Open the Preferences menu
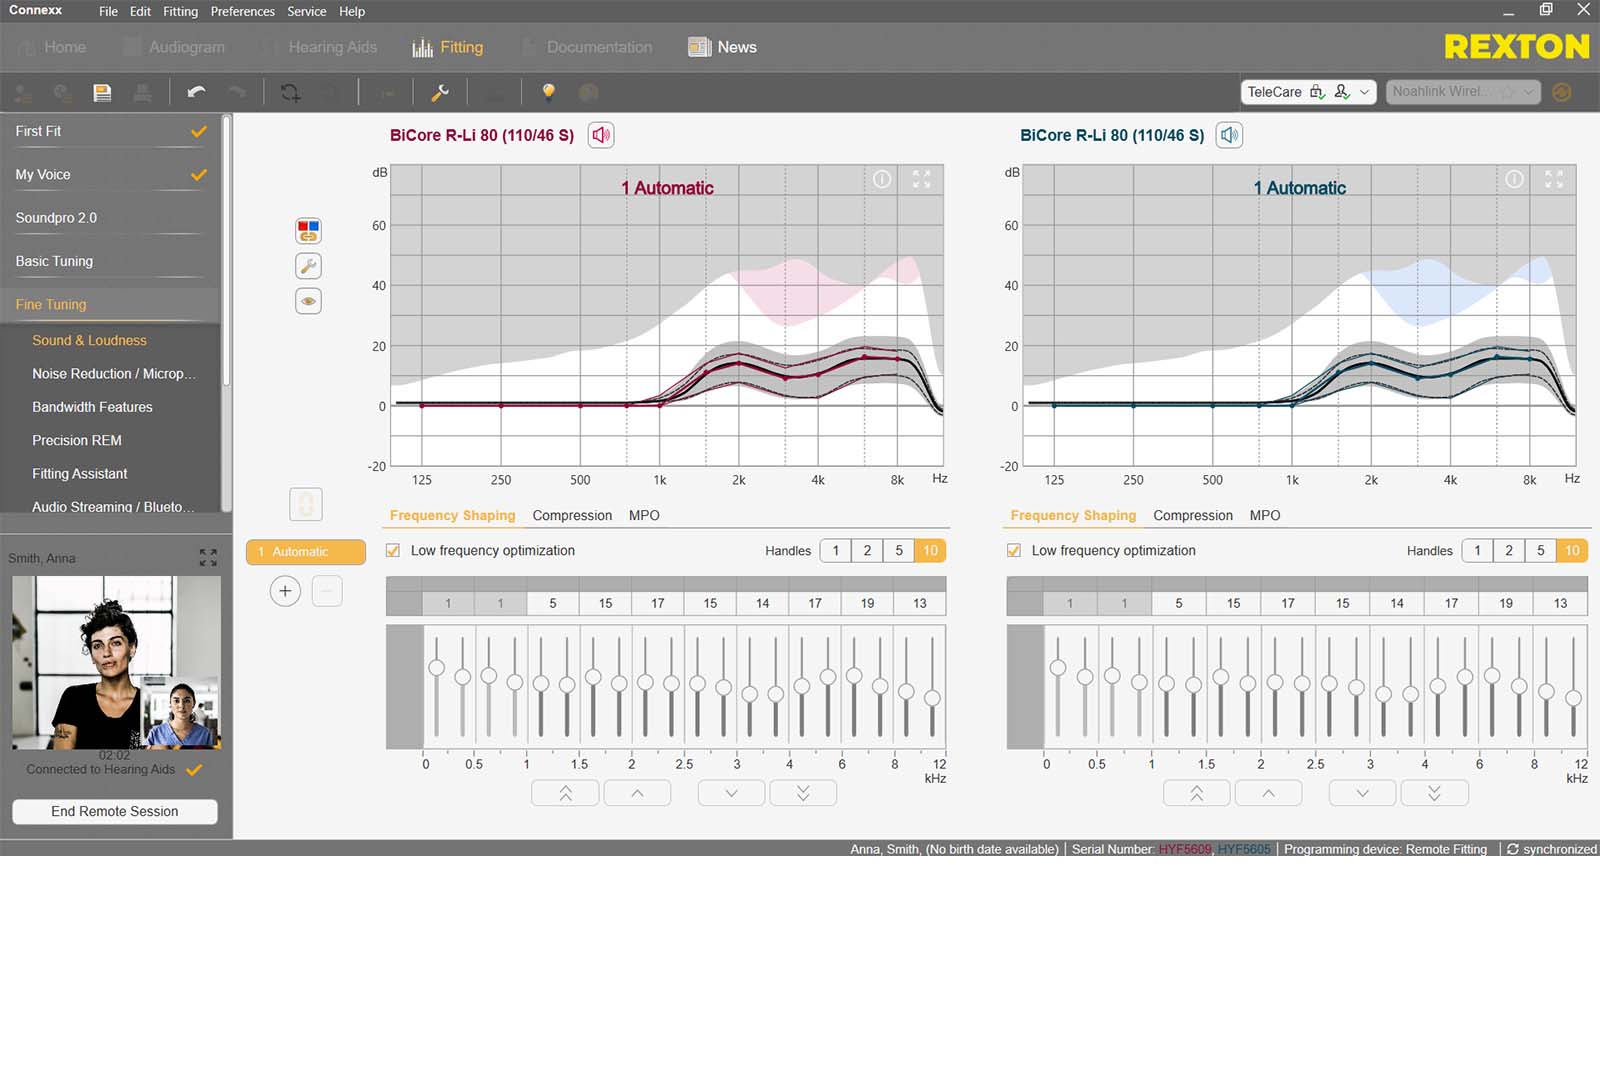The image size is (1600, 1067). tap(242, 11)
